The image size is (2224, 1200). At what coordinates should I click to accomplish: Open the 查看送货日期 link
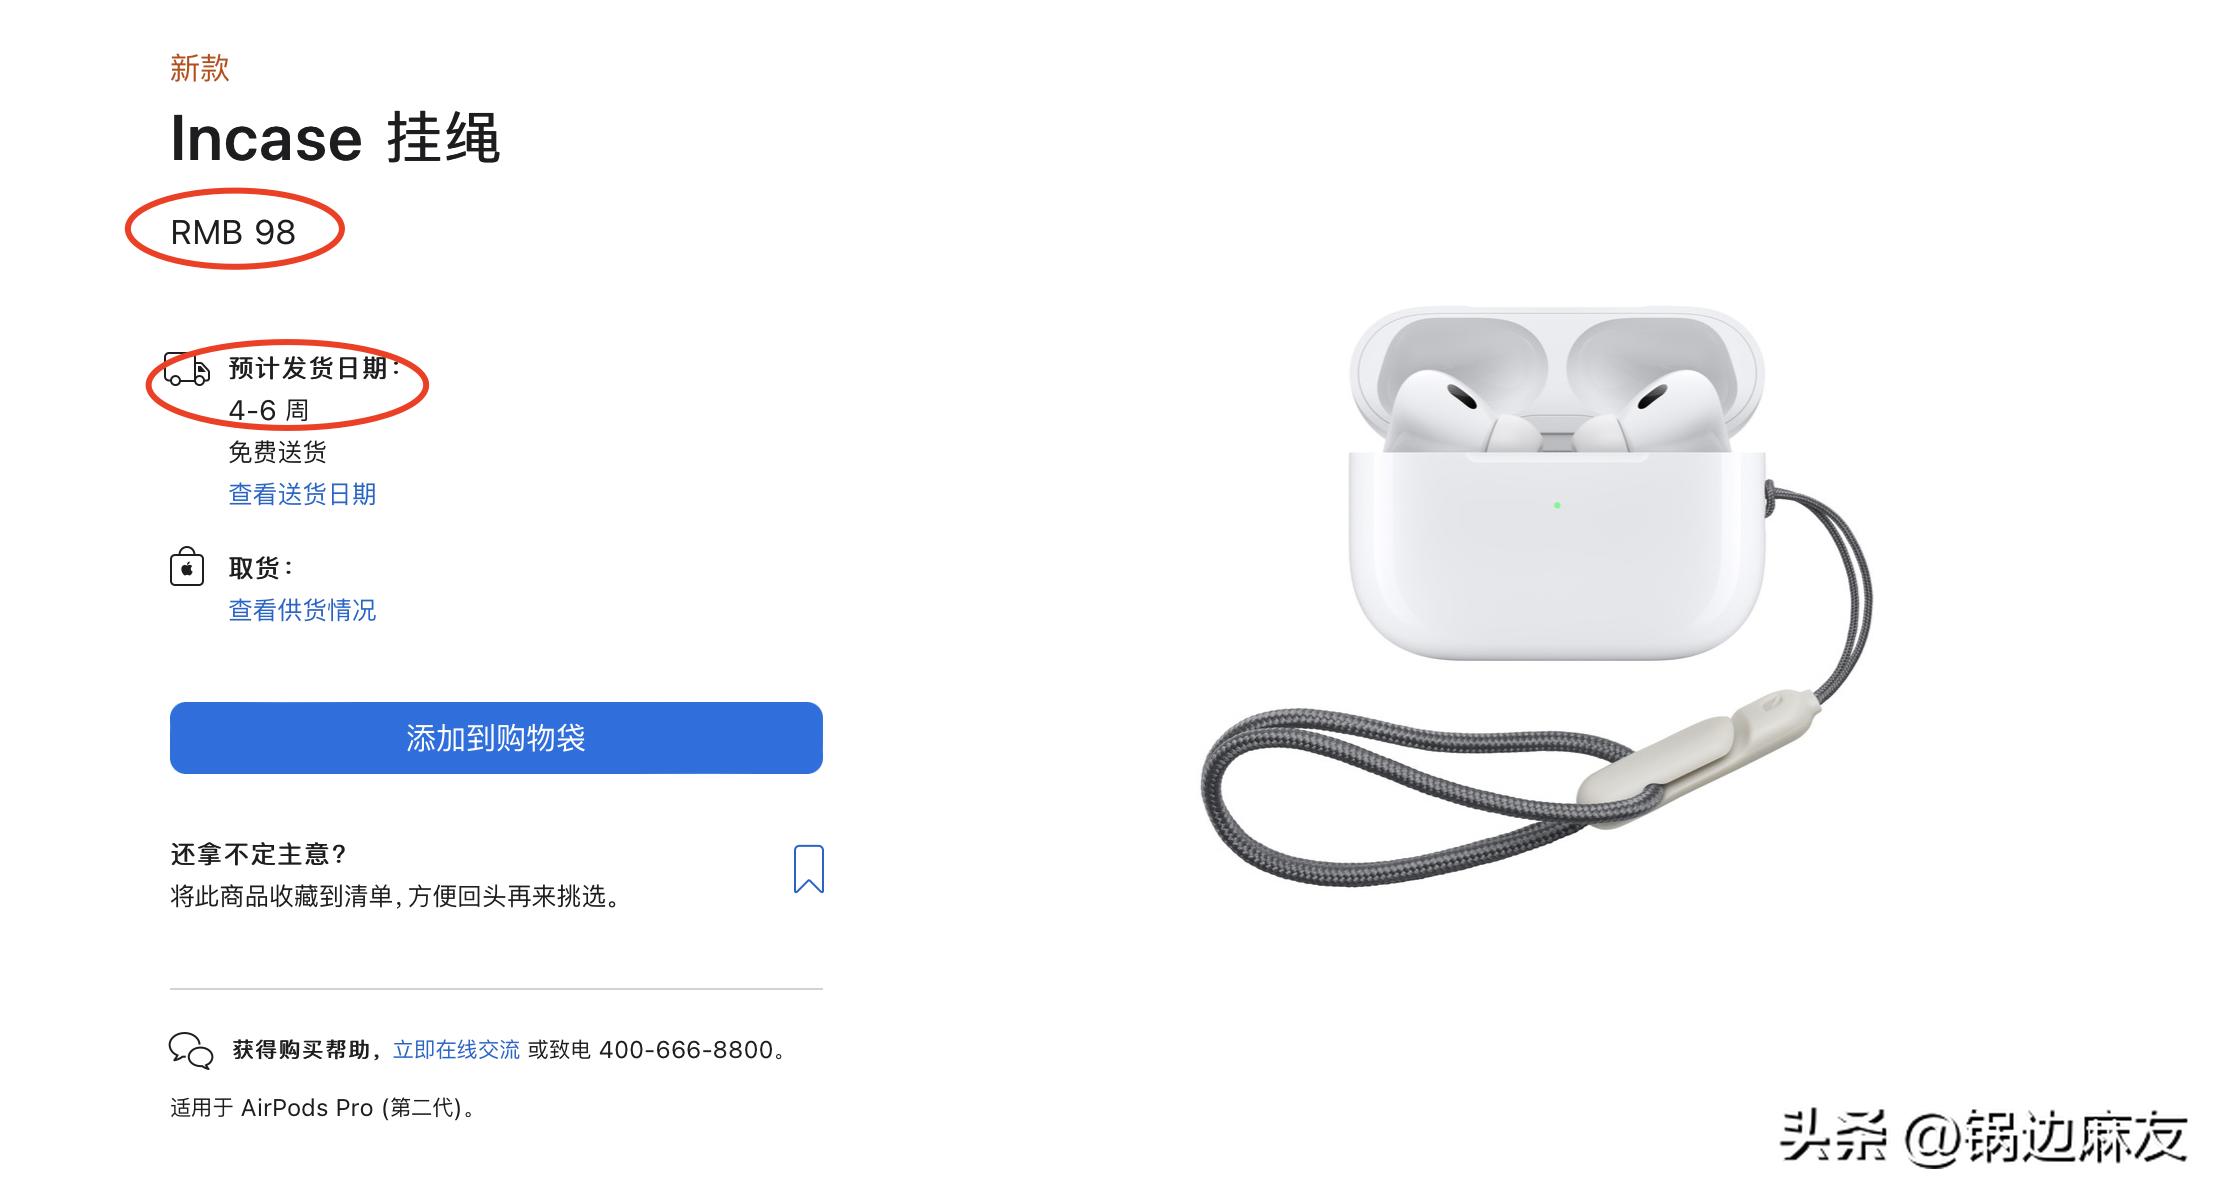click(302, 494)
